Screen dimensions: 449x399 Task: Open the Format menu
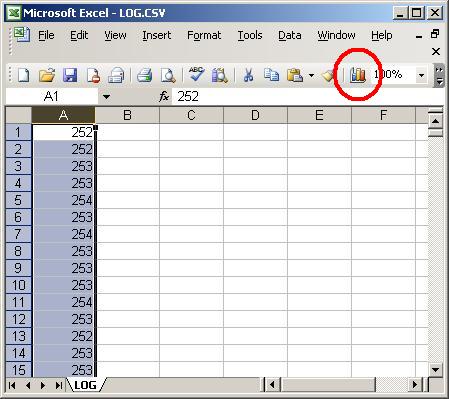(204, 35)
